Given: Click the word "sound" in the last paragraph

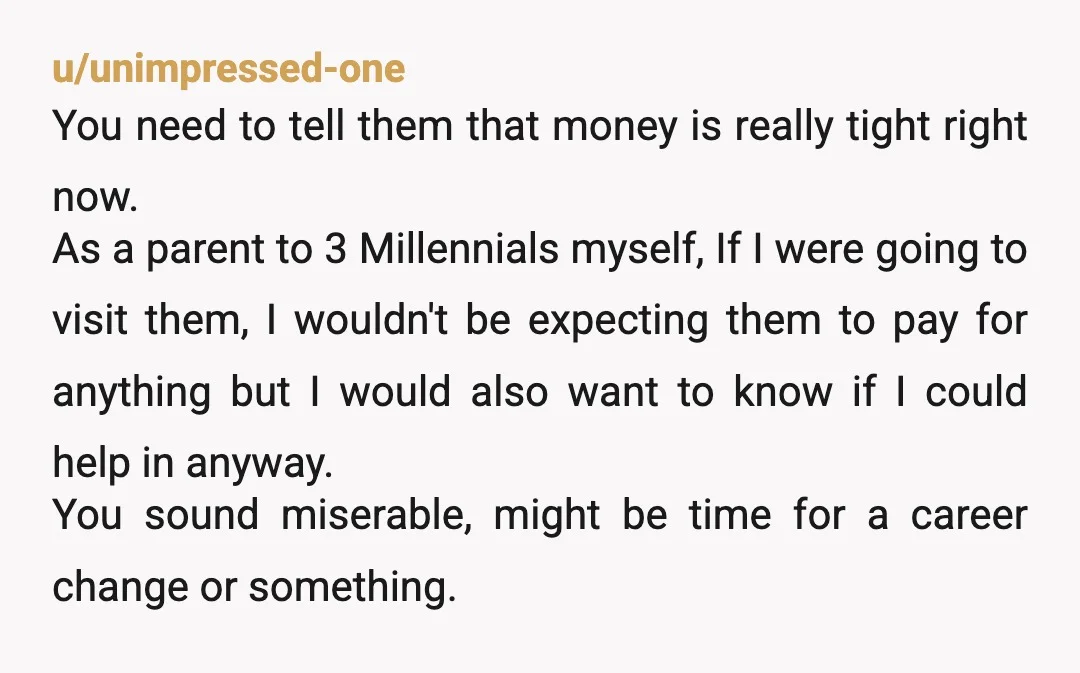Looking at the screenshot, I should coord(202,515).
